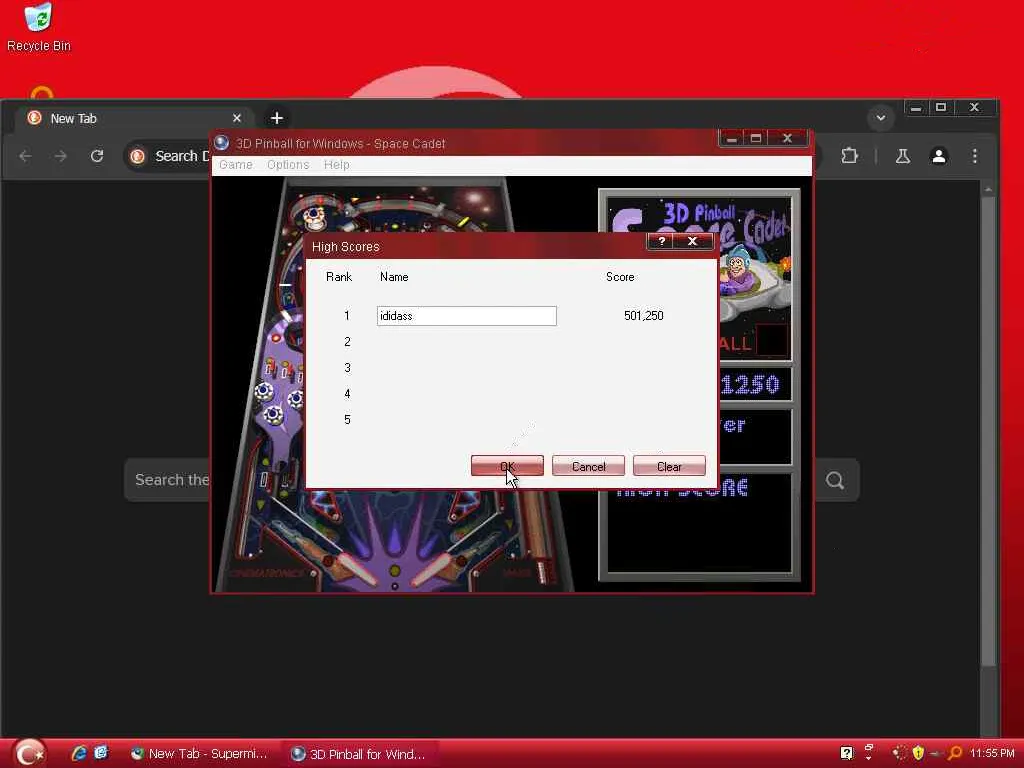Image resolution: width=1024 pixels, height=768 pixels.
Task: Launch Internet Explorer from quick launch
Action: point(79,754)
